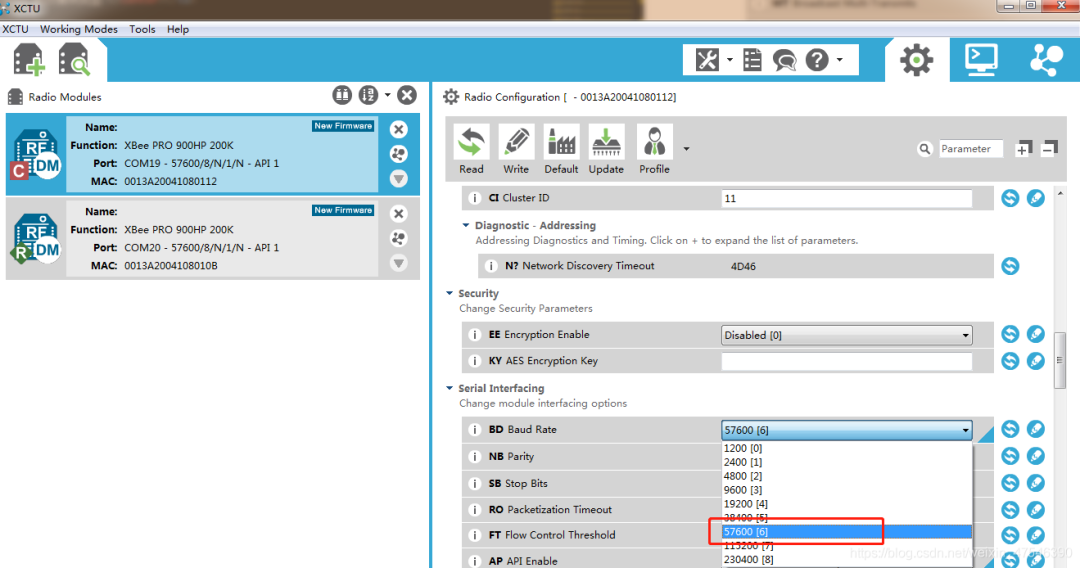Switch to Consoles working mode
The height and width of the screenshot is (568, 1080).
coord(981,60)
